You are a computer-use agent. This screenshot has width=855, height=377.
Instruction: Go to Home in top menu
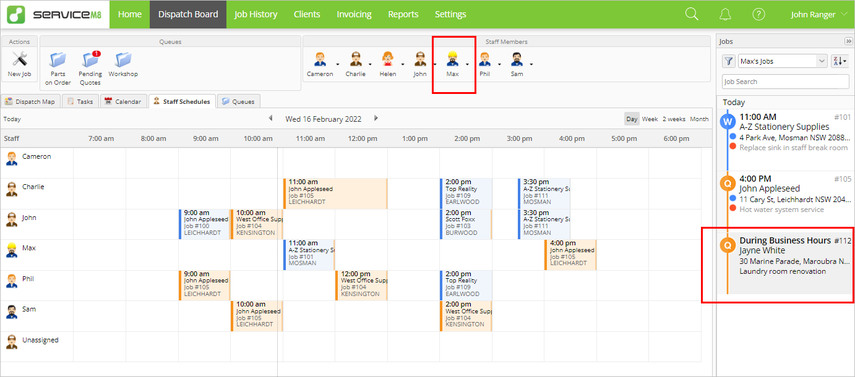pyautogui.click(x=130, y=14)
